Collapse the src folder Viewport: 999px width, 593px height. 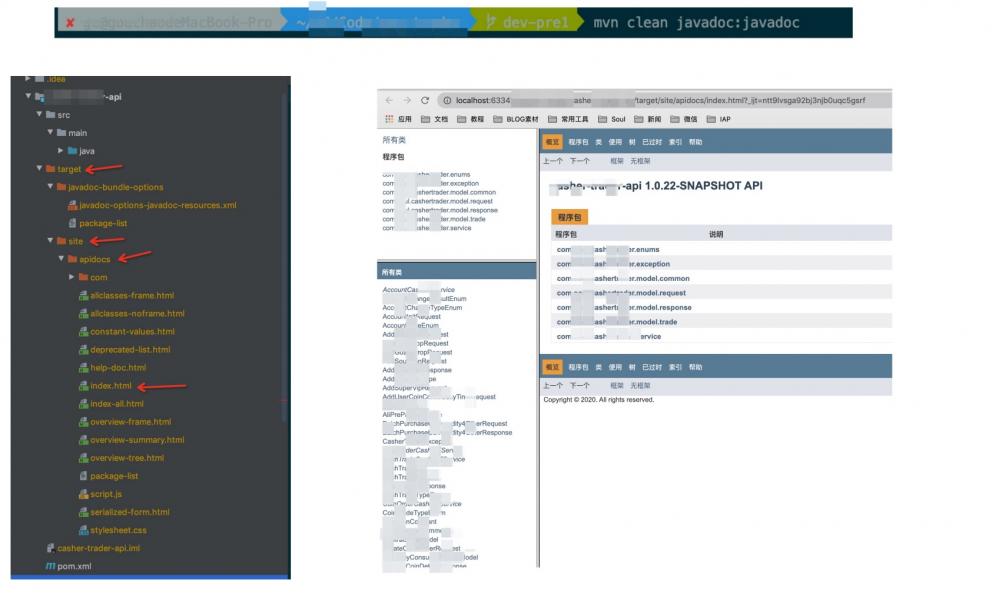click(39, 115)
